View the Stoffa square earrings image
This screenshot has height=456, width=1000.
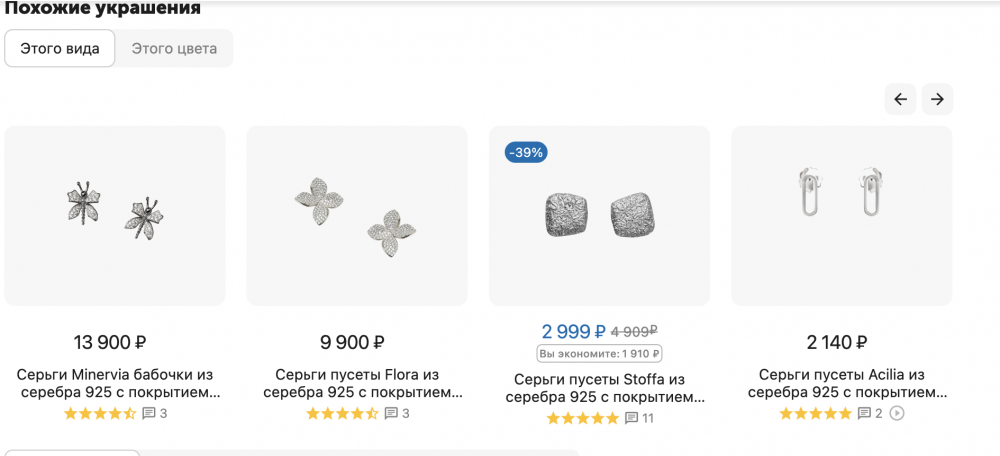[x=599, y=215]
